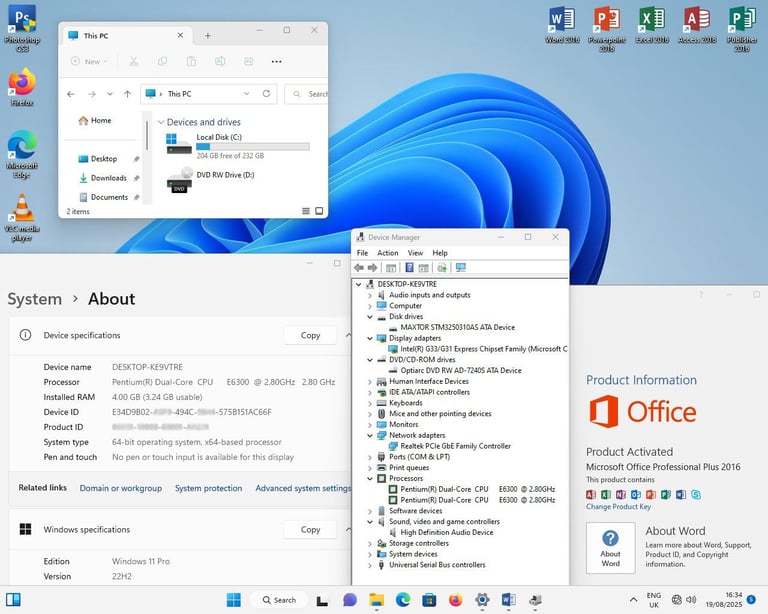Open Microsoft Store from the taskbar
This screenshot has width=768, height=614.
pyautogui.click(x=429, y=600)
